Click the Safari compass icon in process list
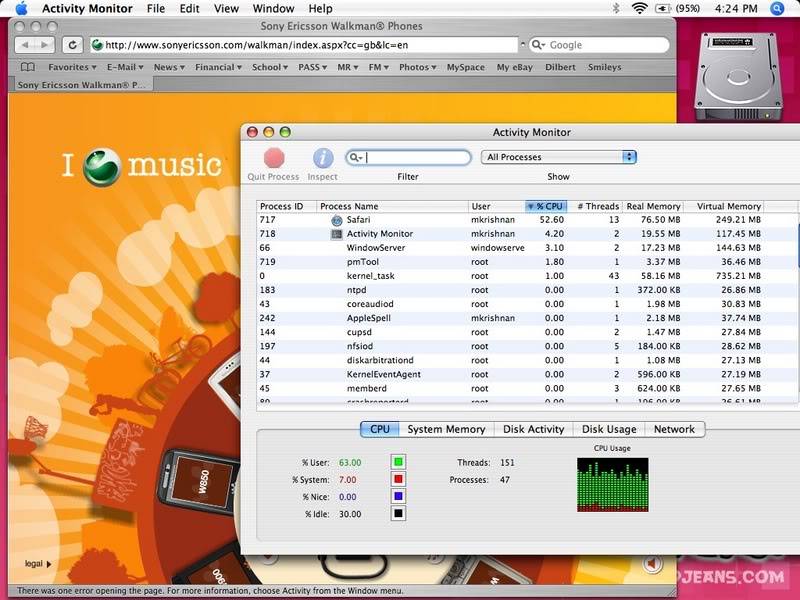Screen dimensions: 800x600 click(336, 220)
